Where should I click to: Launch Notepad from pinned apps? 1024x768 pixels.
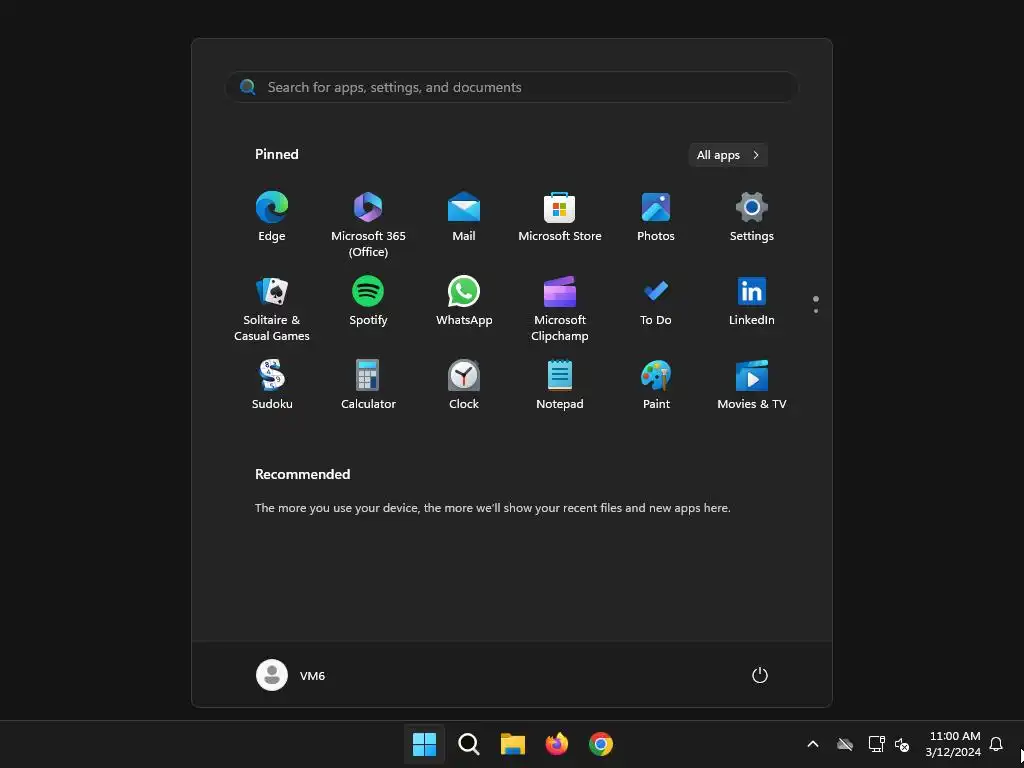tap(560, 385)
